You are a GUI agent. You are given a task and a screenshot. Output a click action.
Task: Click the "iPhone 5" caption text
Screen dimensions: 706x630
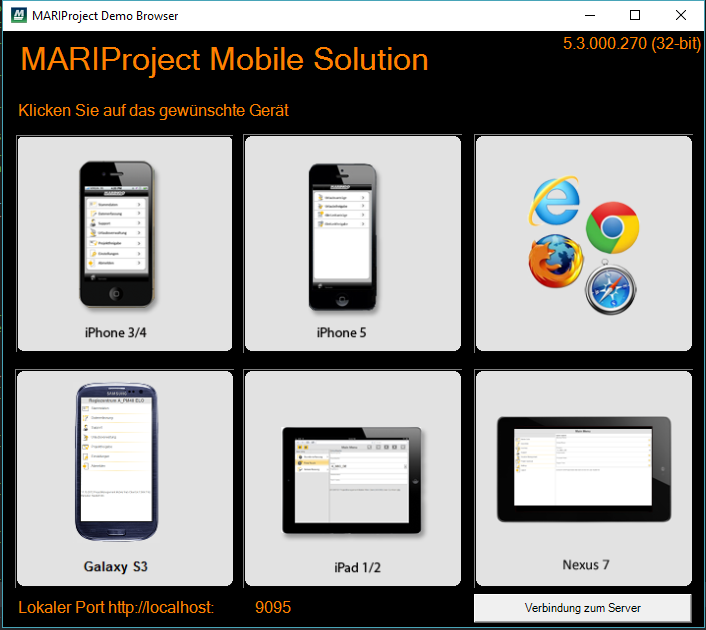[x=342, y=333]
